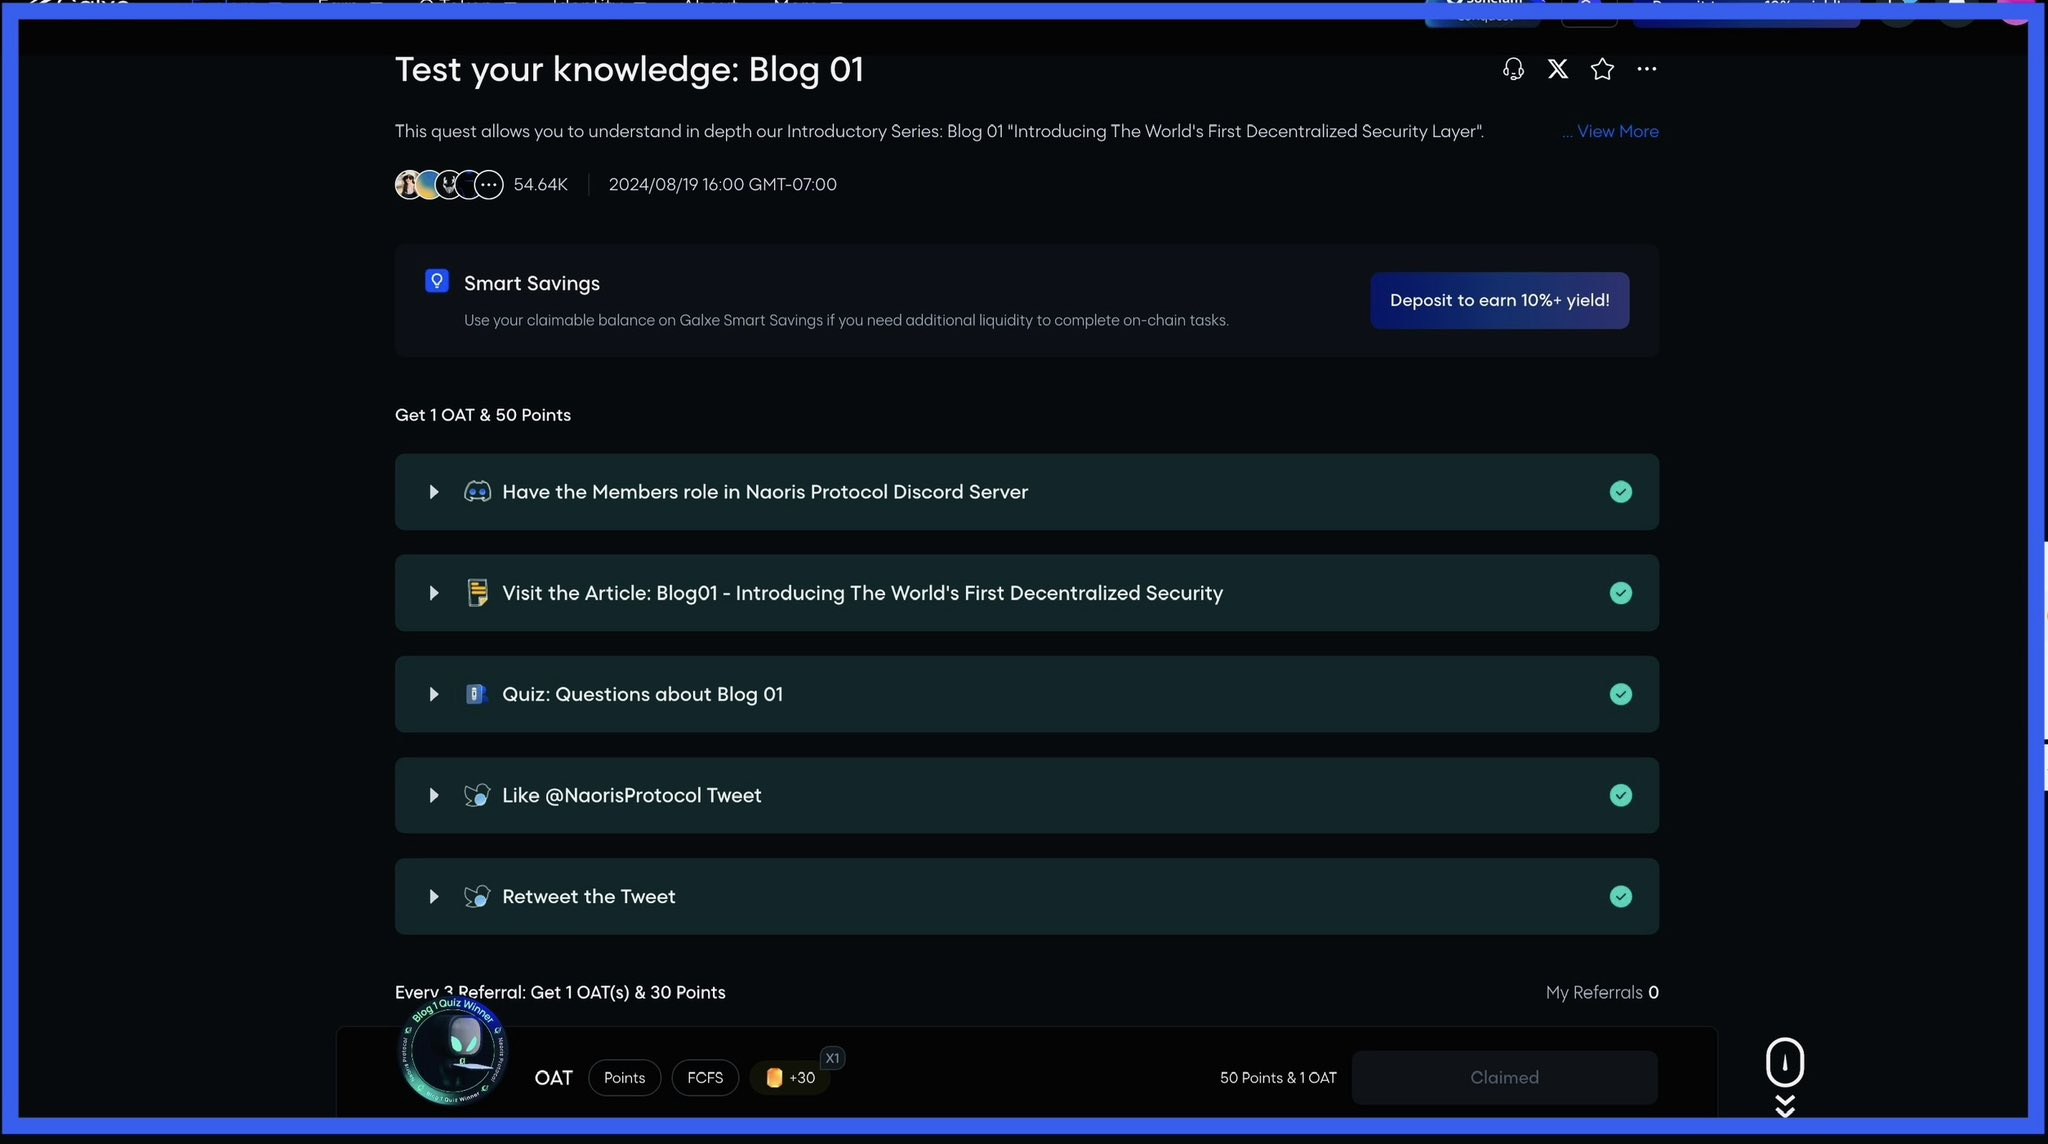
Task: Click completed checkmark on Retweet the Tweet task
Action: click(1621, 896)
